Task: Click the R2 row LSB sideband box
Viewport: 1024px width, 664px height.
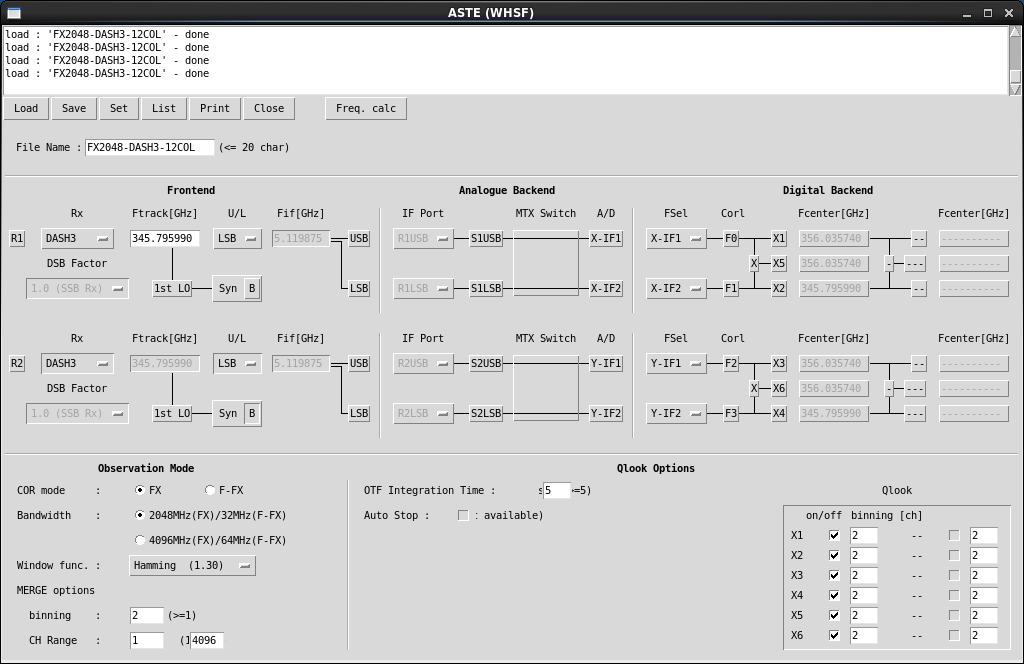Action: click(x=359, y=413)
